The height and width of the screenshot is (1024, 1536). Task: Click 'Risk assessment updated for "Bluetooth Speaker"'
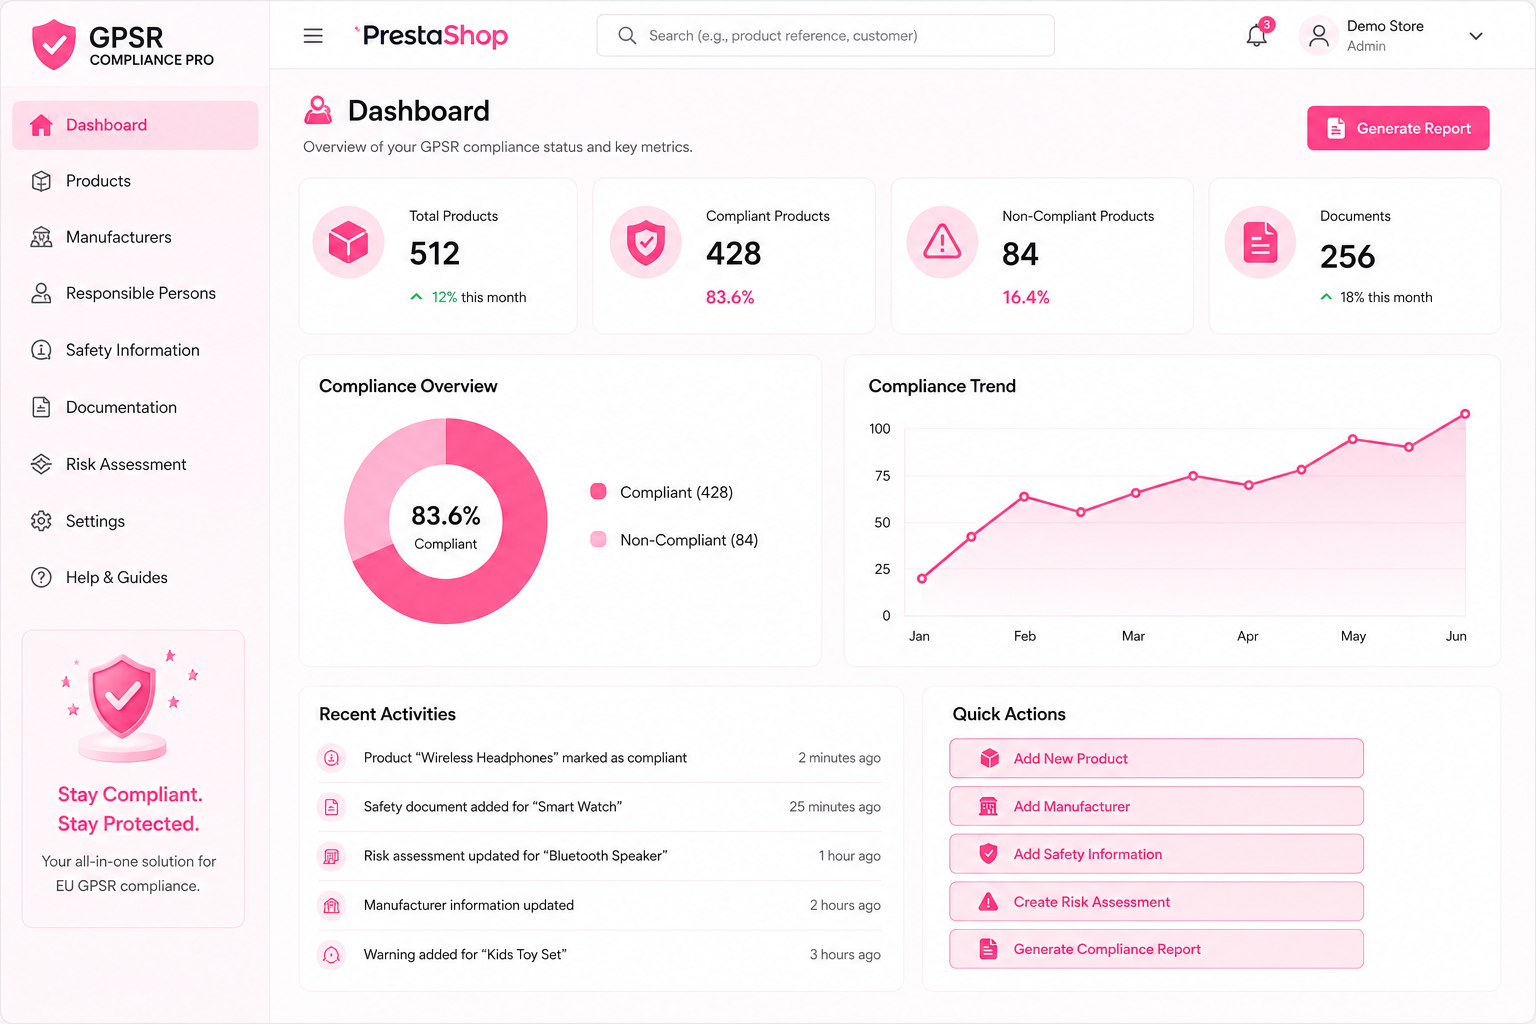click(x=515, y=856)
